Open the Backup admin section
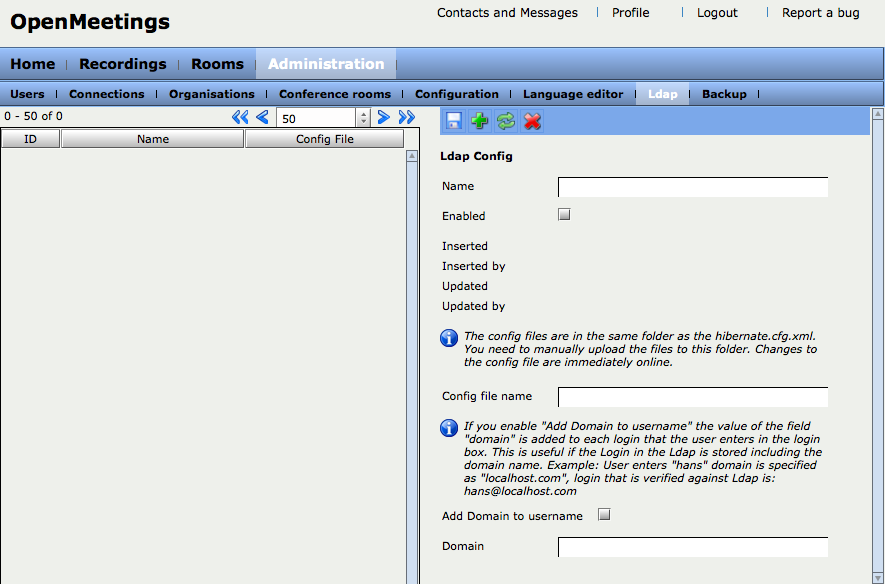The width and height of the screenshot is (885, 584). 724,94
